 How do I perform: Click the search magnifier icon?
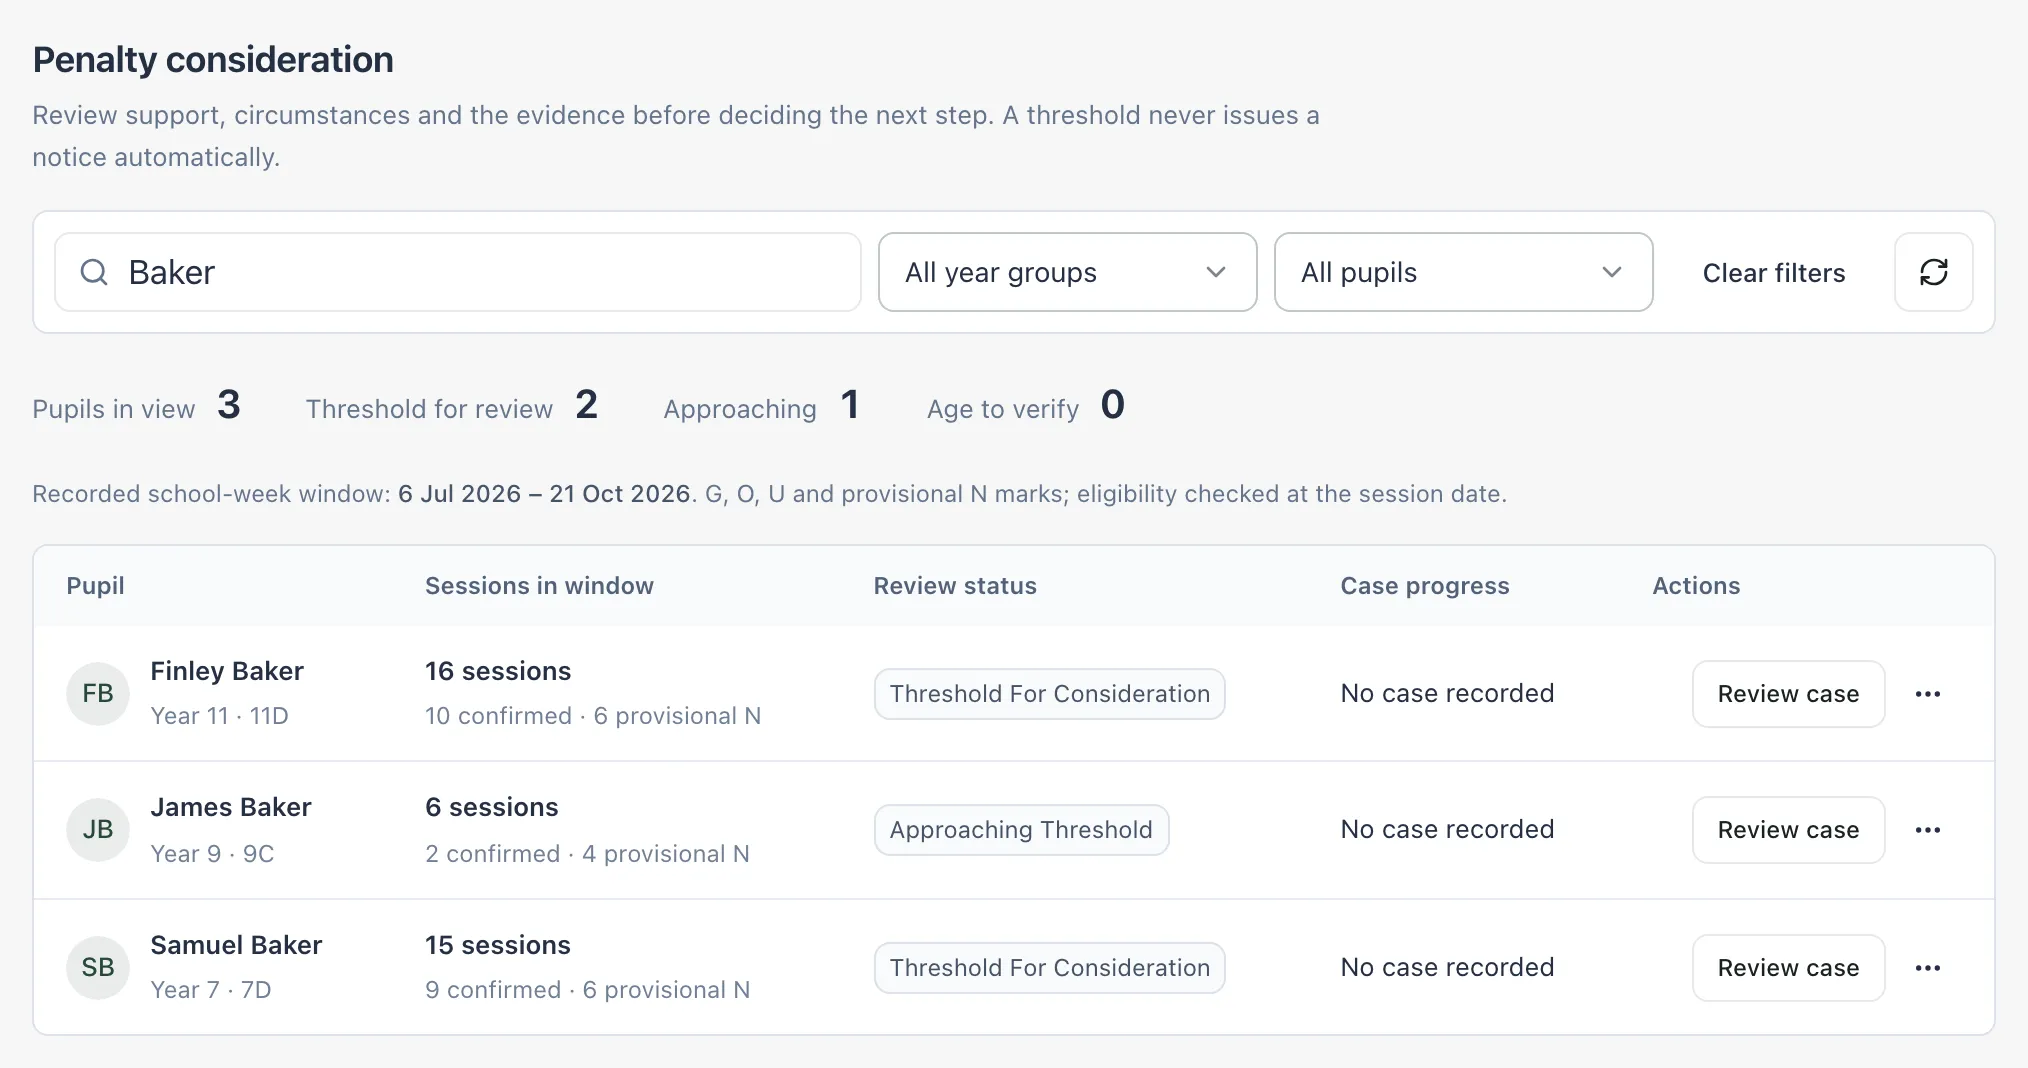[x=94, y=272]
